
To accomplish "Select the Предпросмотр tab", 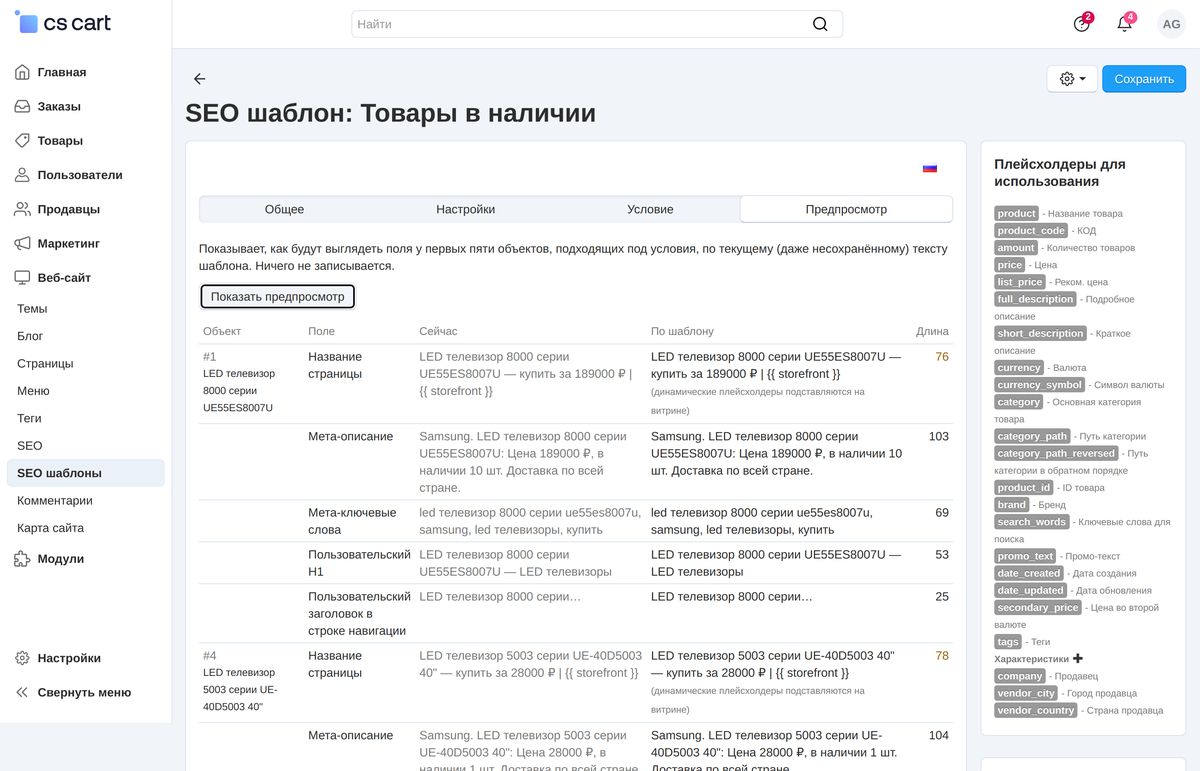I will click(846, 209).
